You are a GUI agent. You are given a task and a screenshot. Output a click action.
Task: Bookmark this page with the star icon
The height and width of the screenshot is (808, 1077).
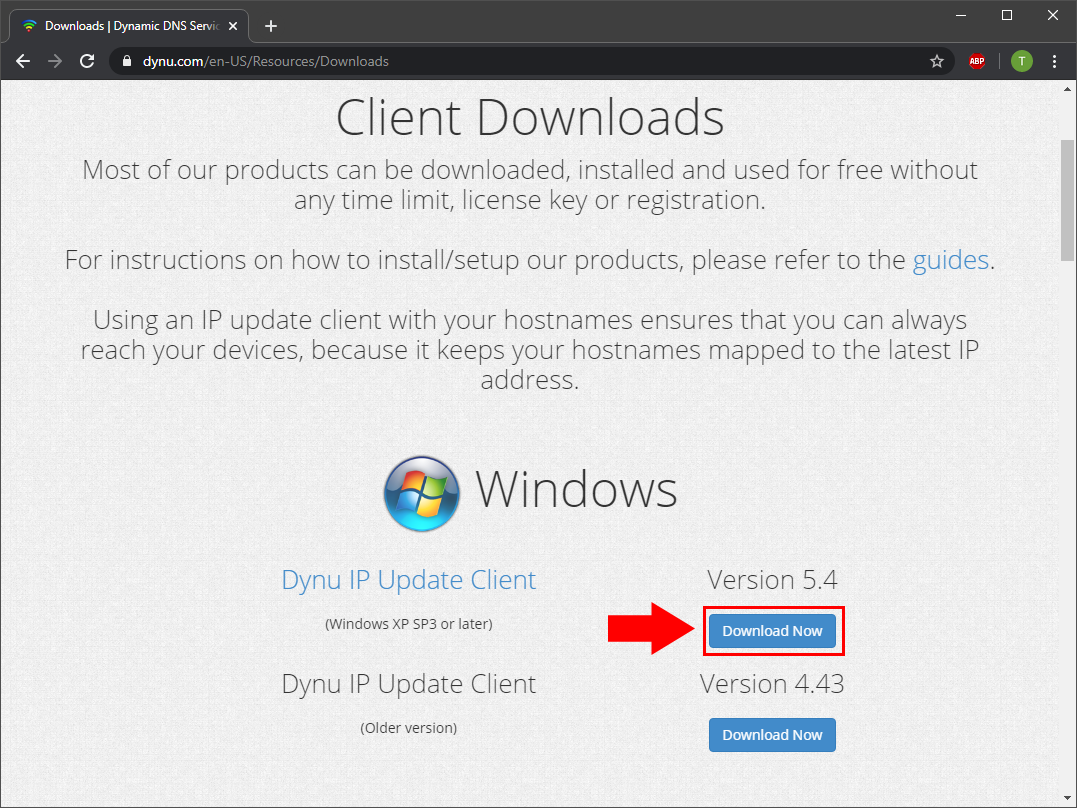tap(937, 61)
